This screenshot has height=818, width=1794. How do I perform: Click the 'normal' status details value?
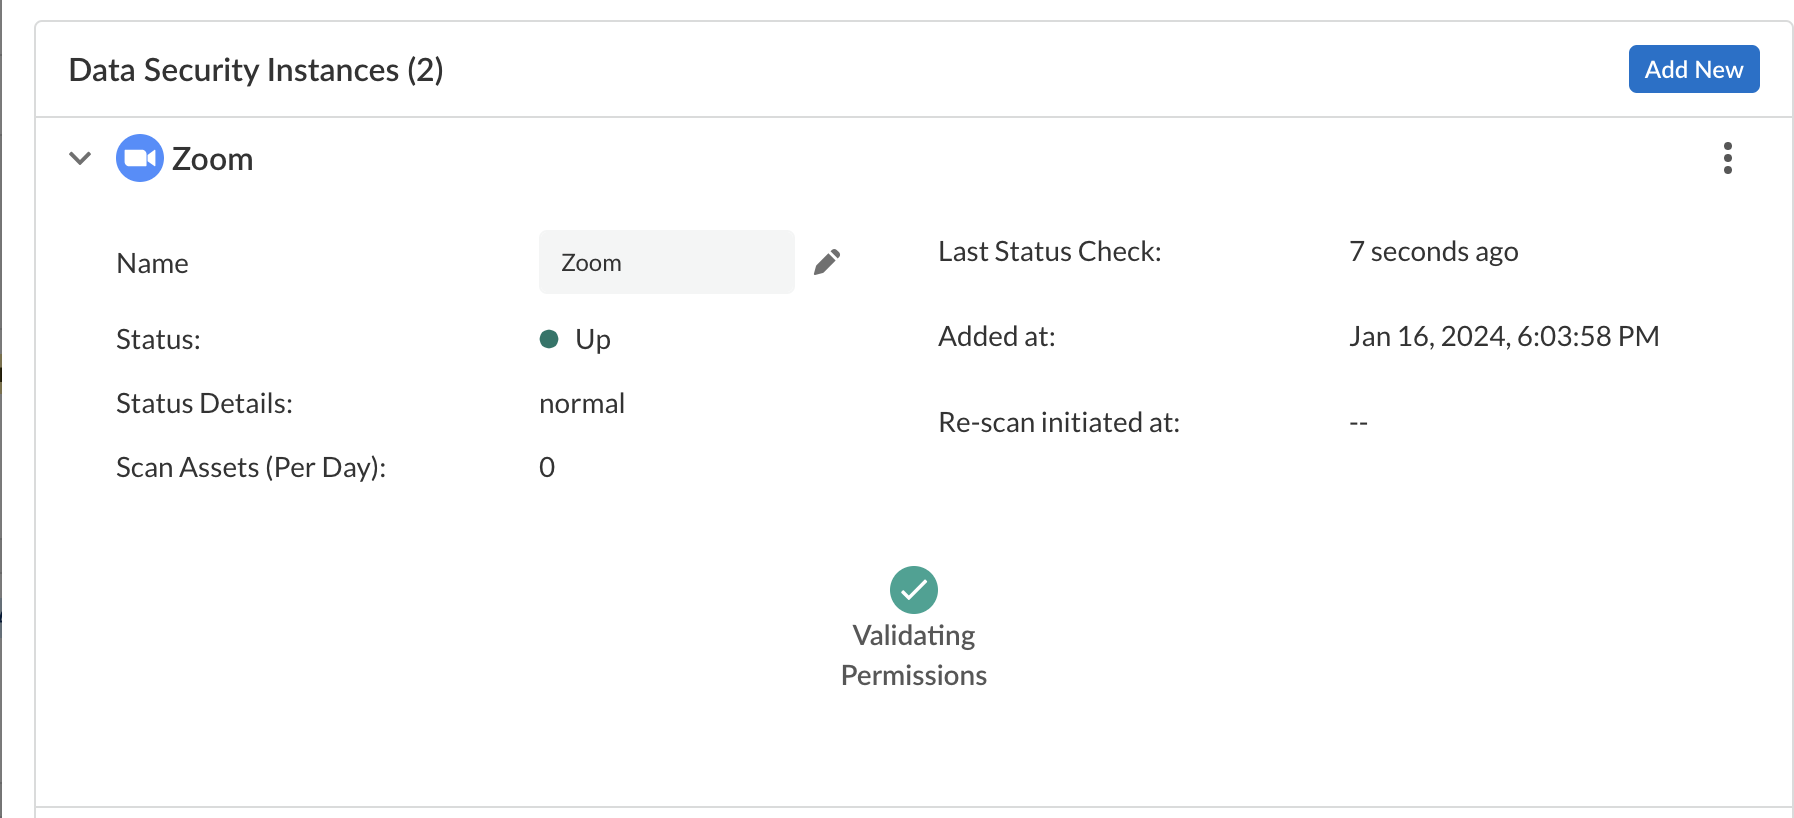(581, 403)
